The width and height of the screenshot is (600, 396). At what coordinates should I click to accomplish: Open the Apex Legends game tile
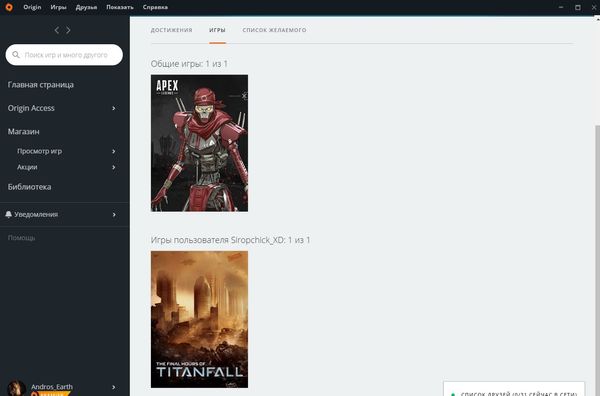pyautogui.click(x=199, y=143)
